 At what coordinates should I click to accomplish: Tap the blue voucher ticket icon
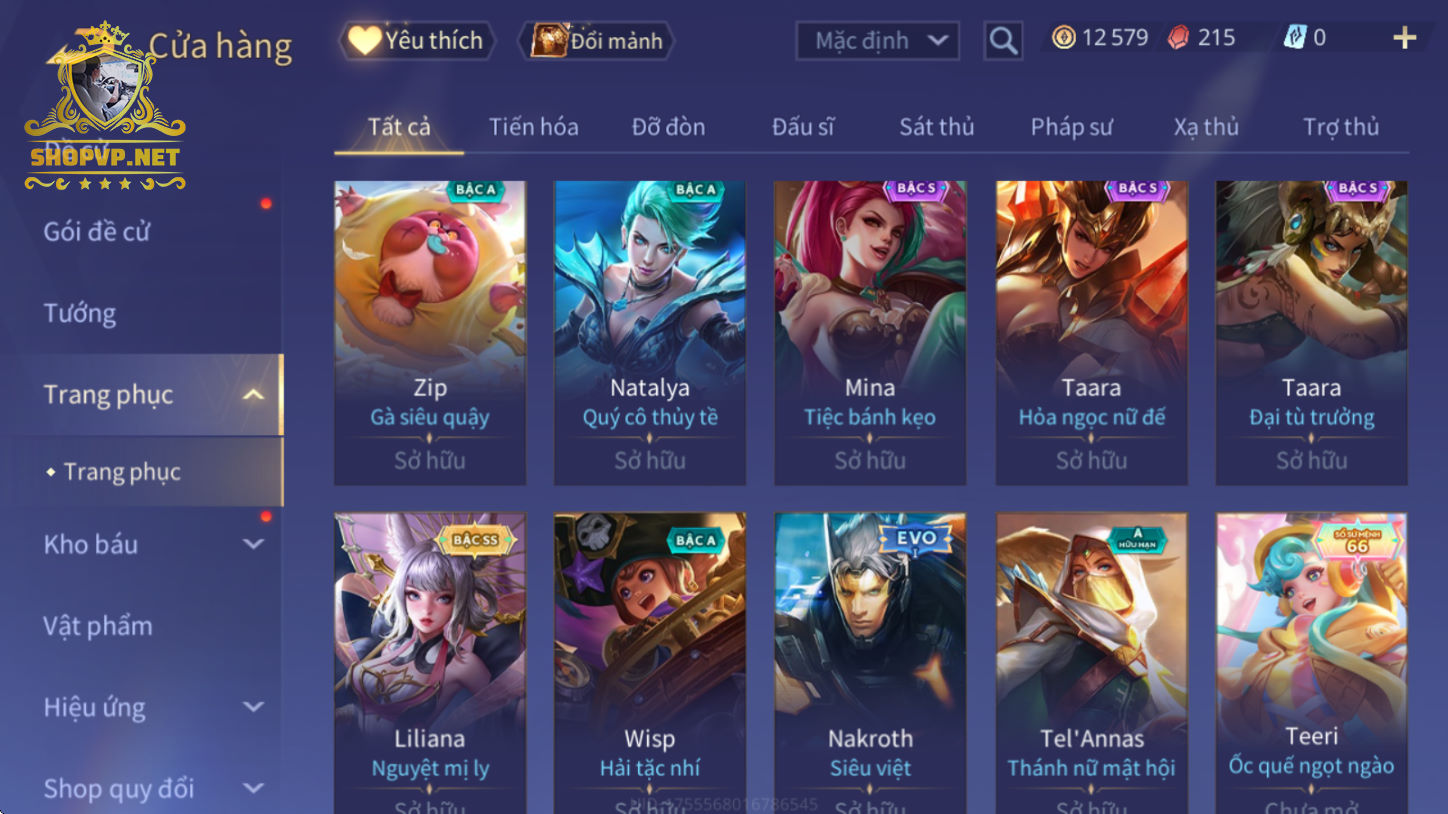tap(1295, 38)
